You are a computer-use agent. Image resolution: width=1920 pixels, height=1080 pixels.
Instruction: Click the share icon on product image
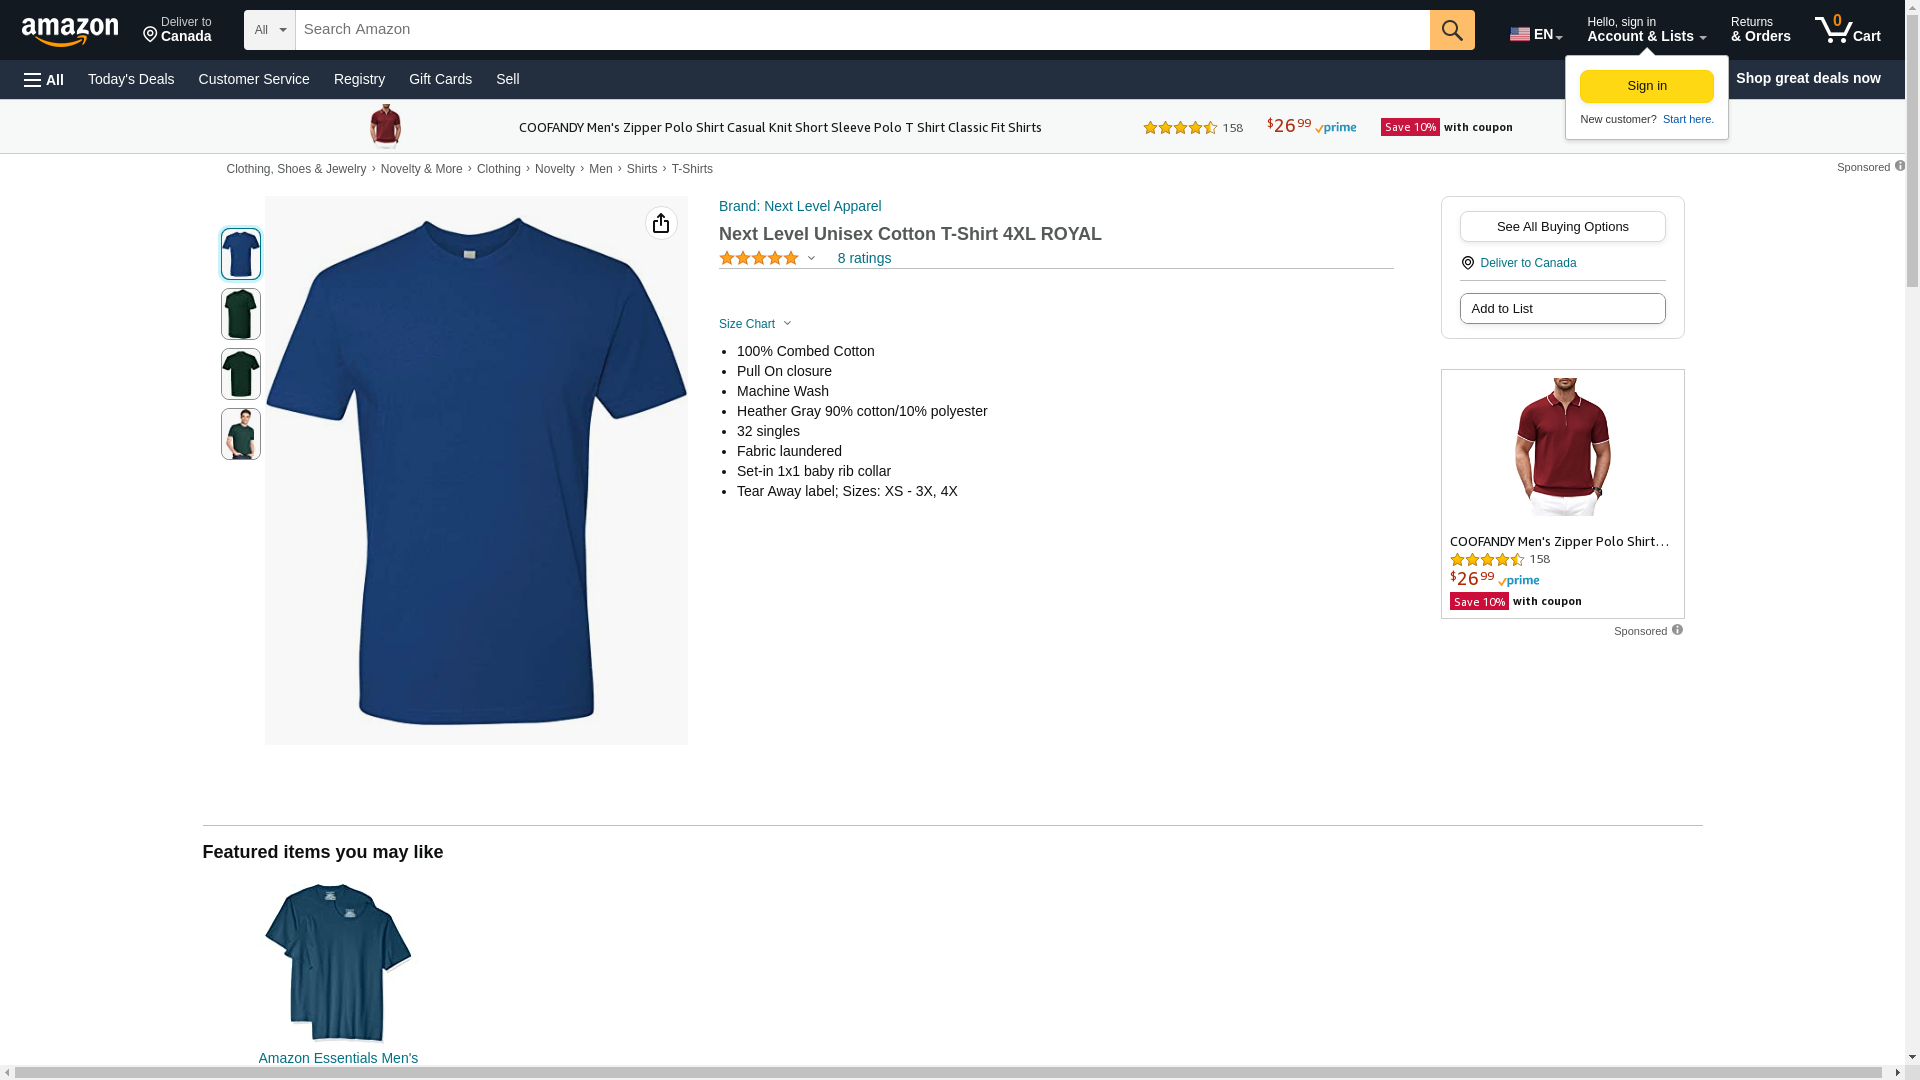click(x=661, y=223)
